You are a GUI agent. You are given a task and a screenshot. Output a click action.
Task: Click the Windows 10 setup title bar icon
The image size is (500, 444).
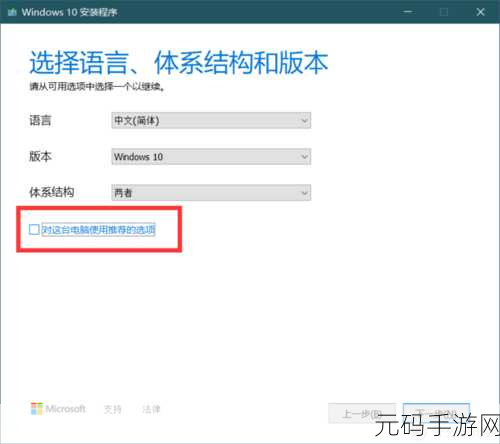pos(12,12)
